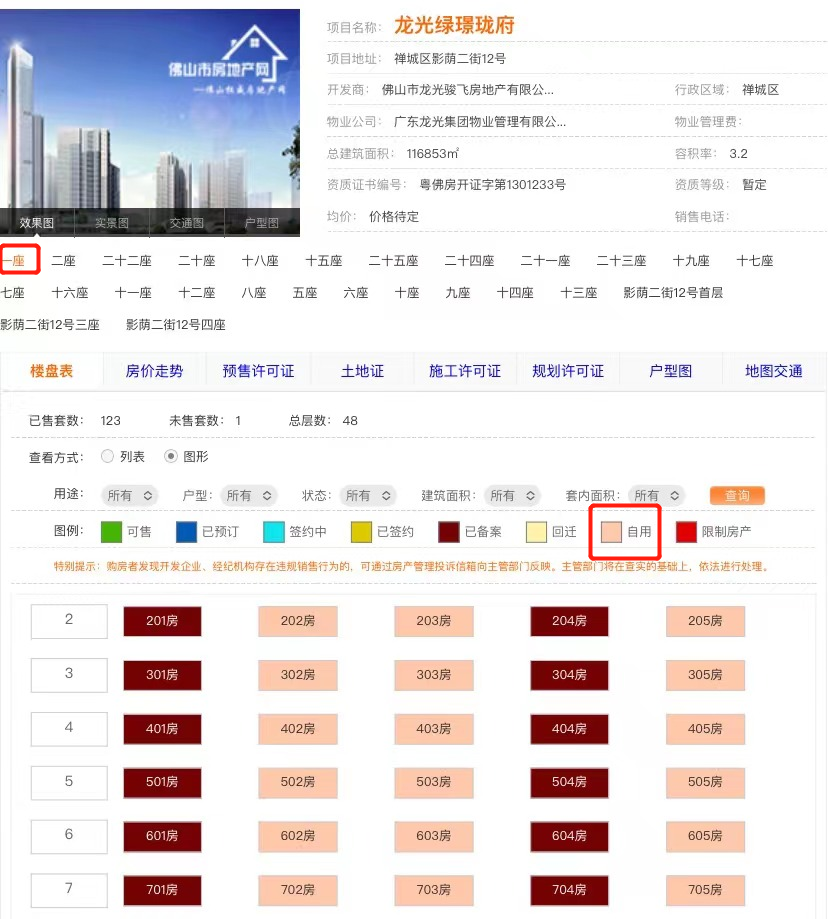Screen dimensions: 828x919
Task: Open 影荫二街12号四座 link
Action: pyautogui.click(x=176, y=325)
